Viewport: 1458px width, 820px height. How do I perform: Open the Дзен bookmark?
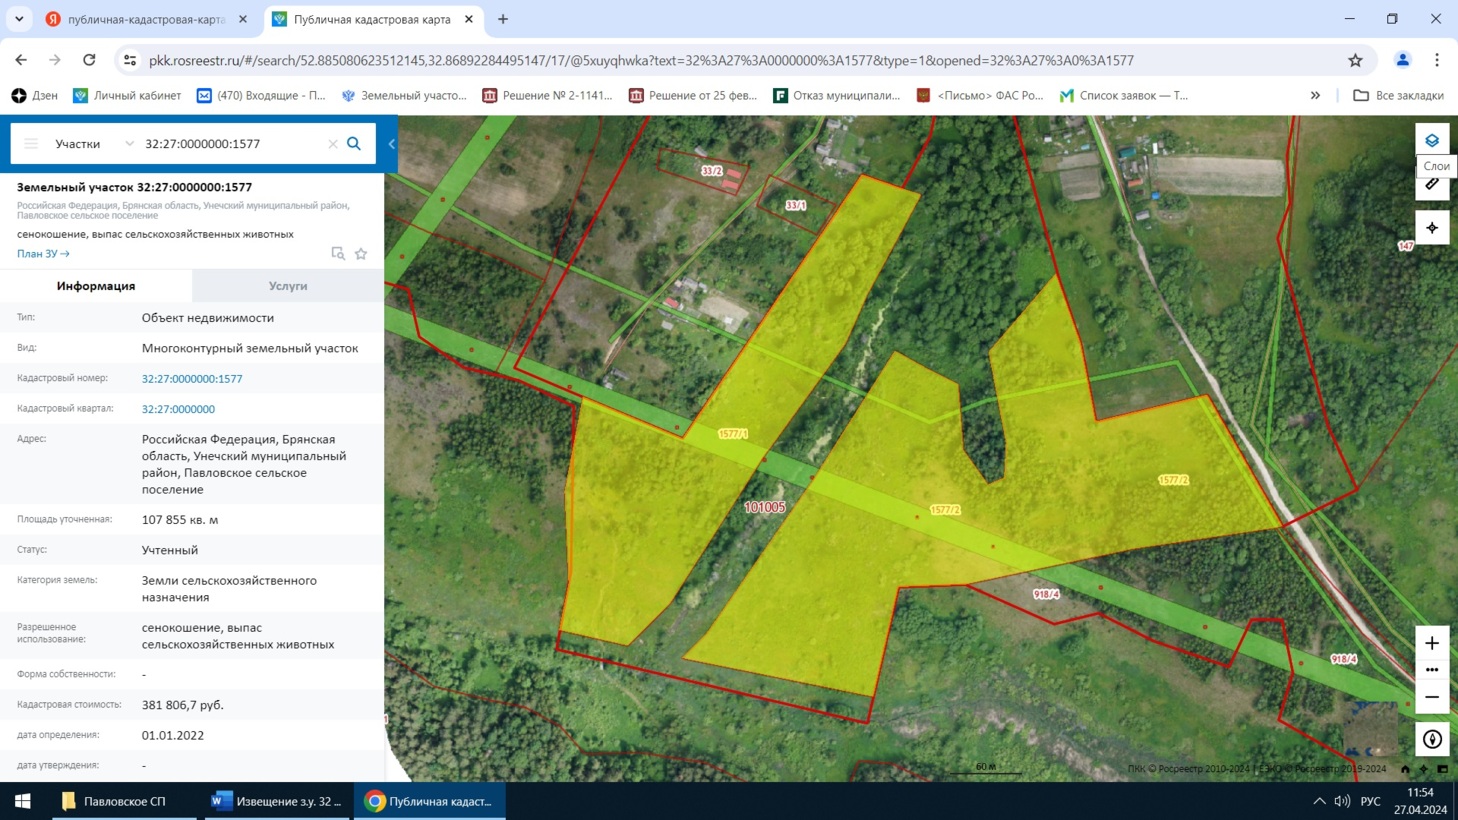(x=35, y=96)
